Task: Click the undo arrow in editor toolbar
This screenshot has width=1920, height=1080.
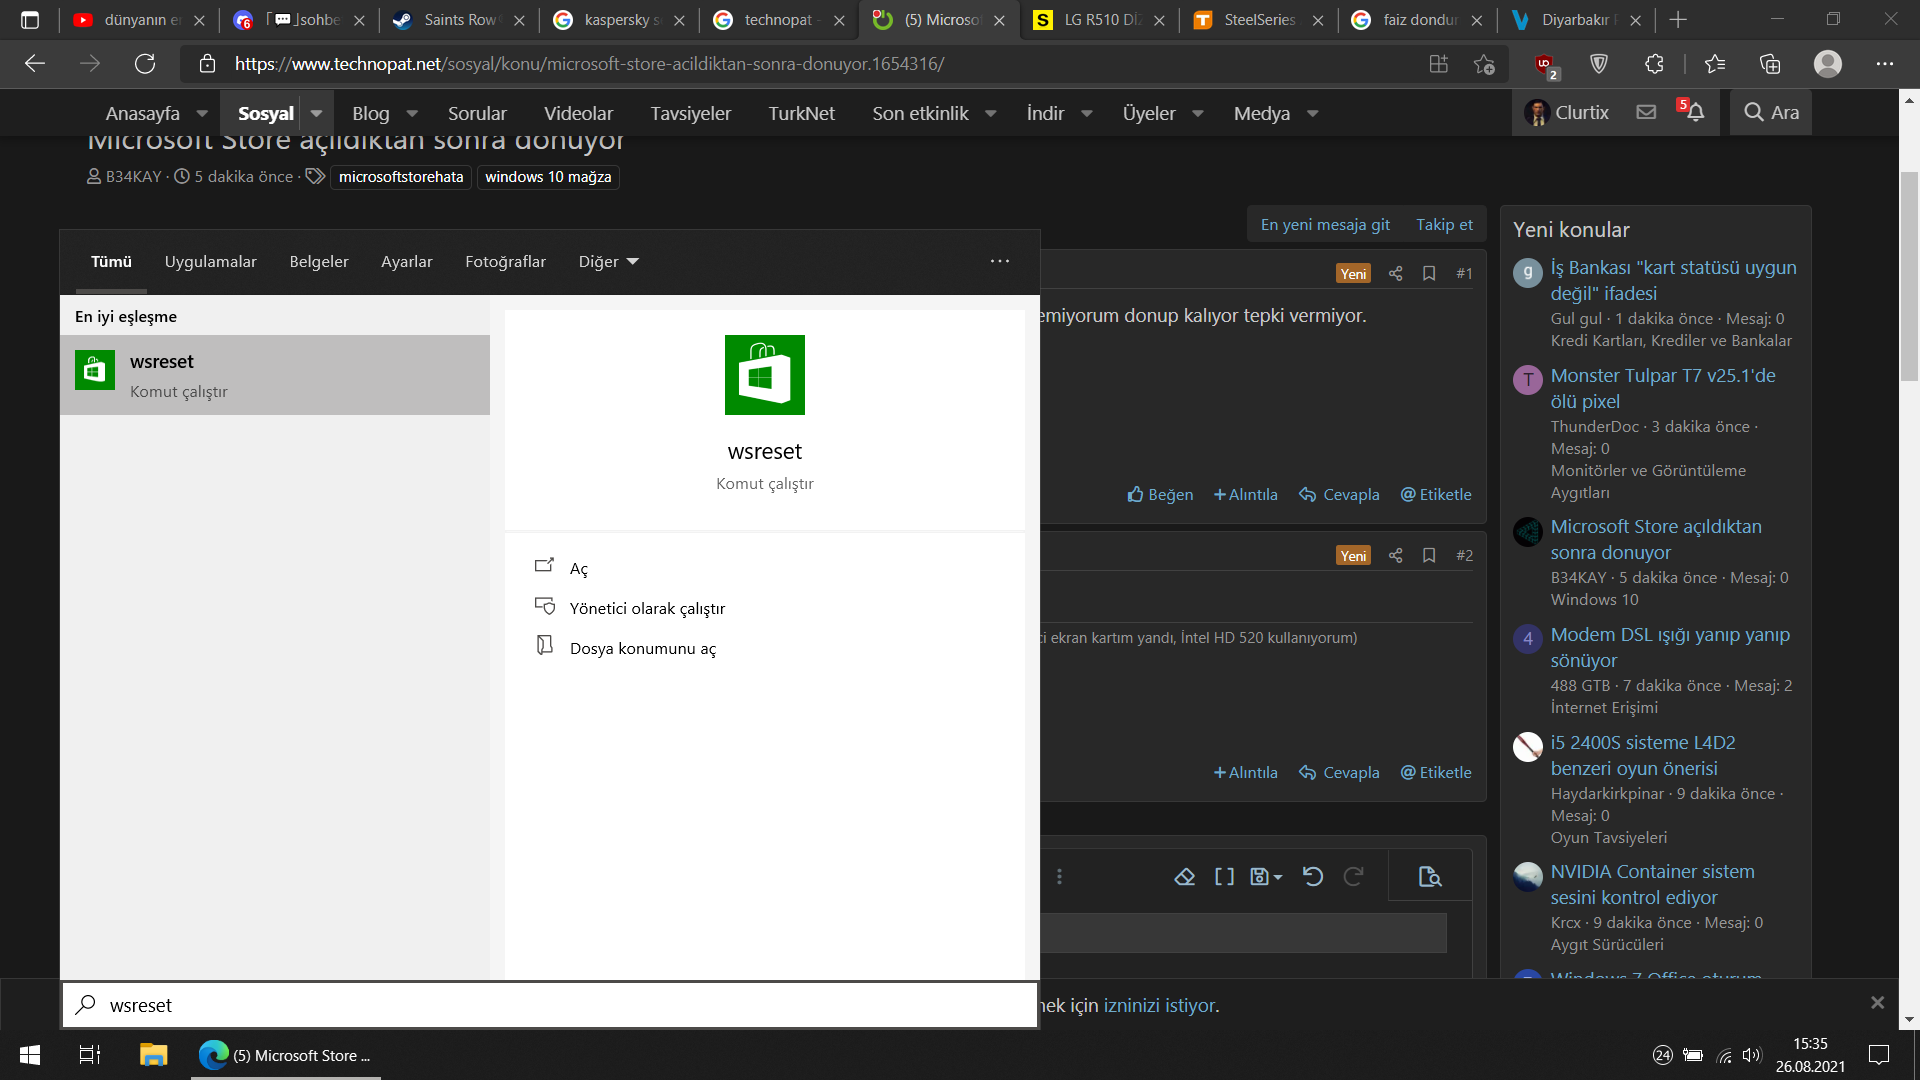Action: click(x=1313, y=877)
